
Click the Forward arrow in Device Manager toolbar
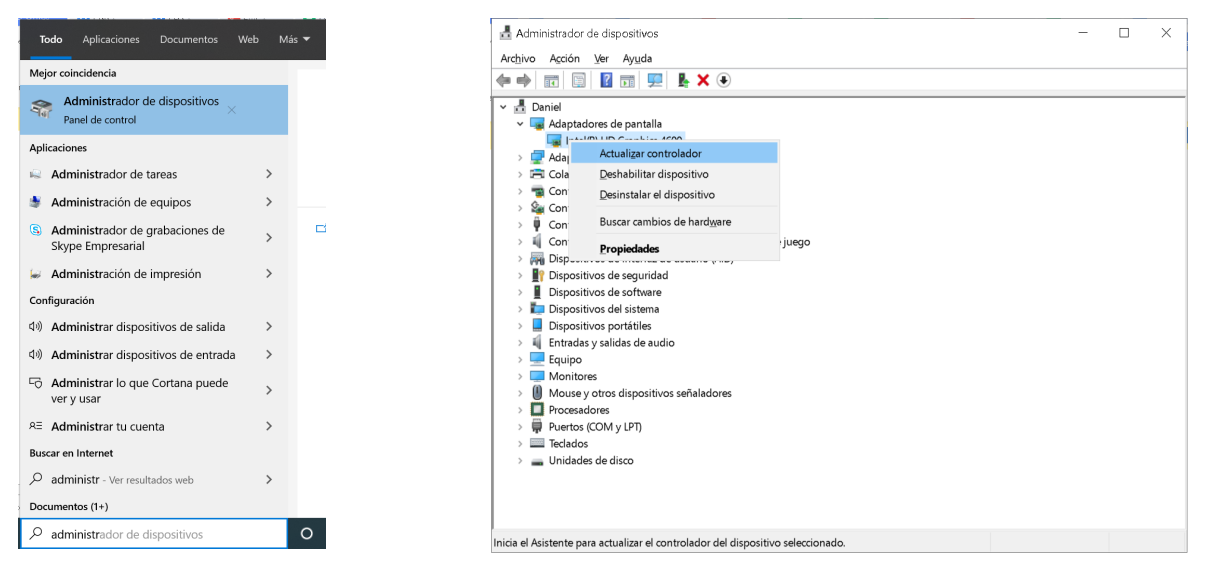click(x=523, y=80)
